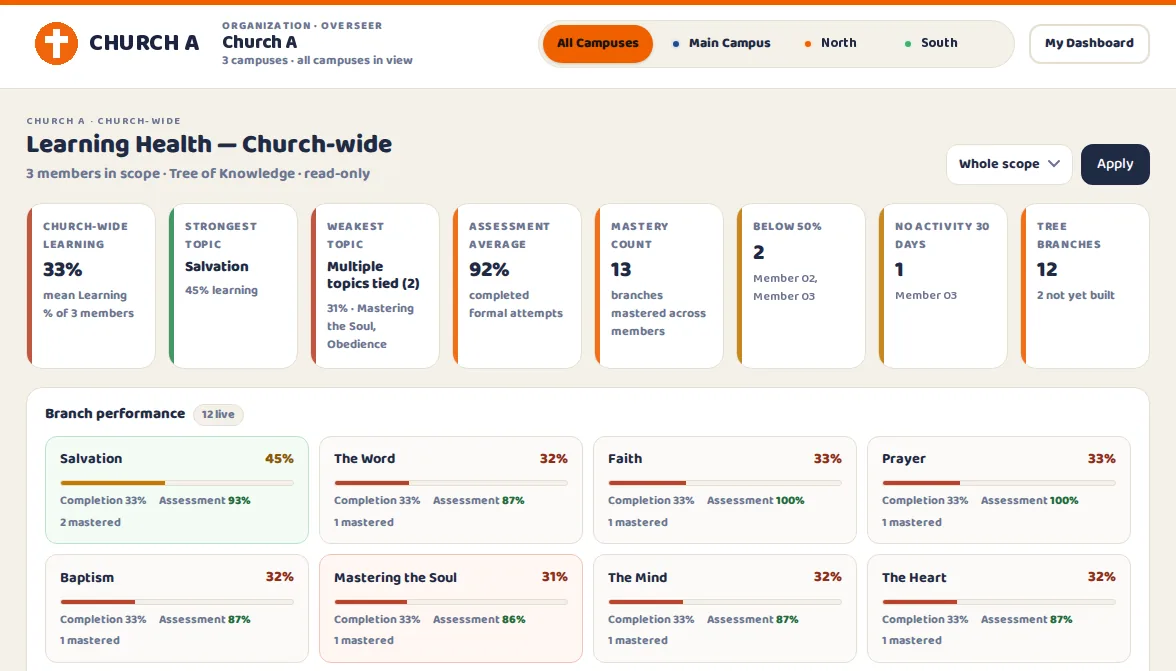Open The Word branch card
1176x671 pixels.
pyautogui.click(x=451, y=490)
